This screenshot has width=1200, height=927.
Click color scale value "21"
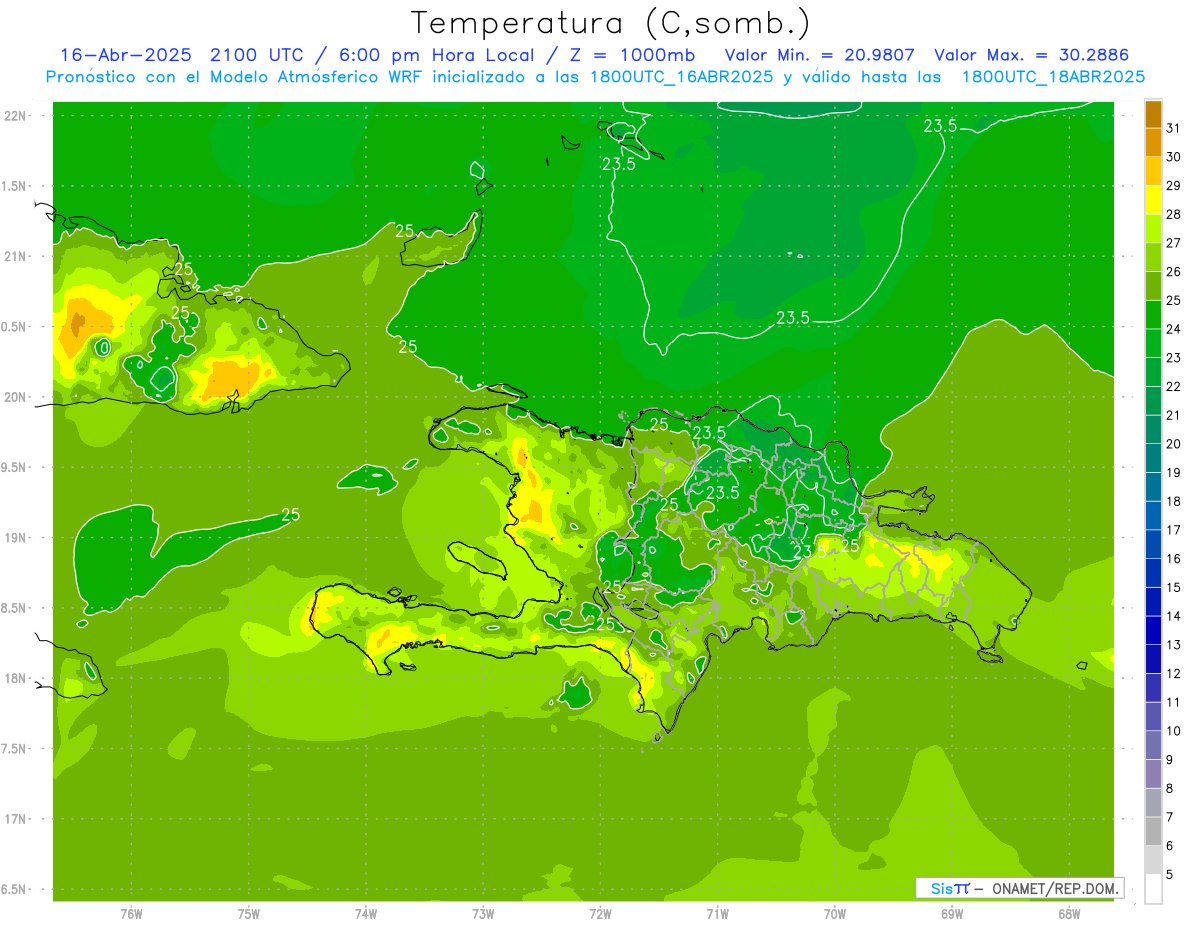pos(1175,415)
